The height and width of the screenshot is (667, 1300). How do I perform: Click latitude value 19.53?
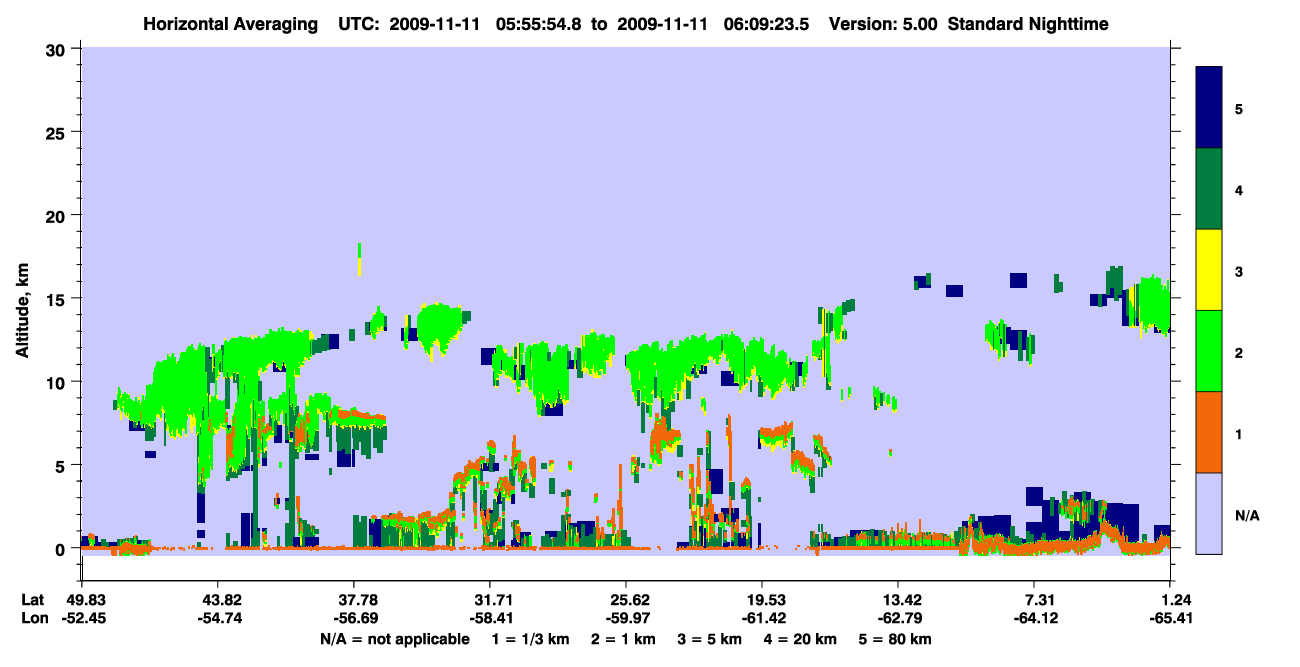pos(762,600)
